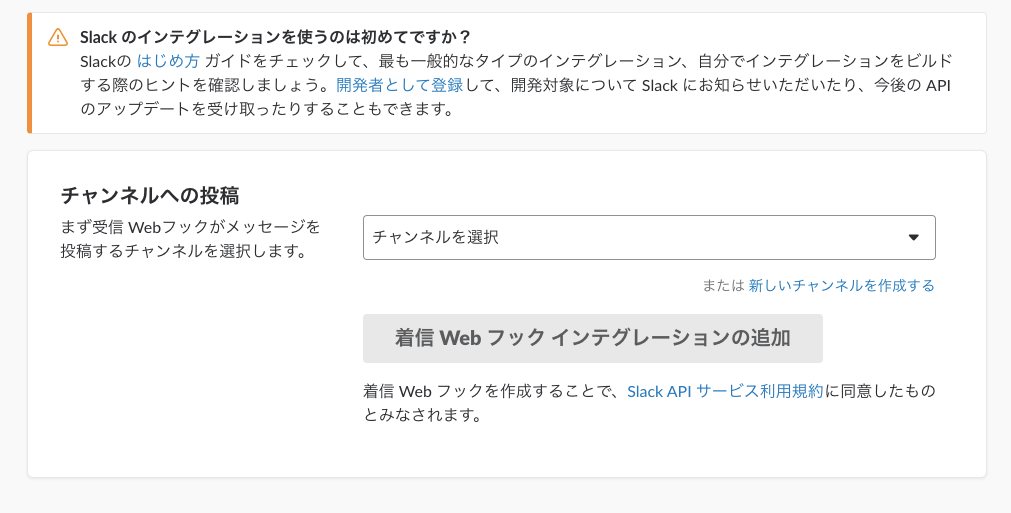Click the orange left border of the notice

pos(30,73)
